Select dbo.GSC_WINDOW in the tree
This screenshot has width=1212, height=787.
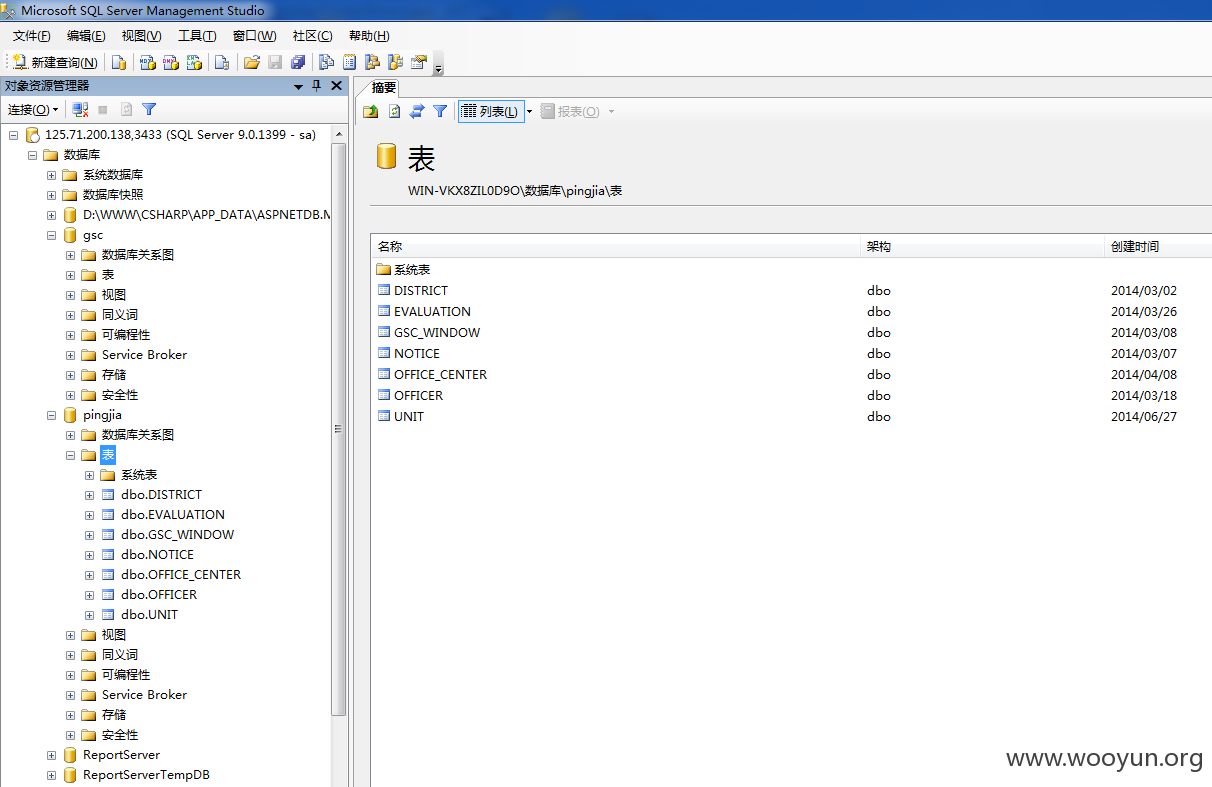tap(177, 535)
